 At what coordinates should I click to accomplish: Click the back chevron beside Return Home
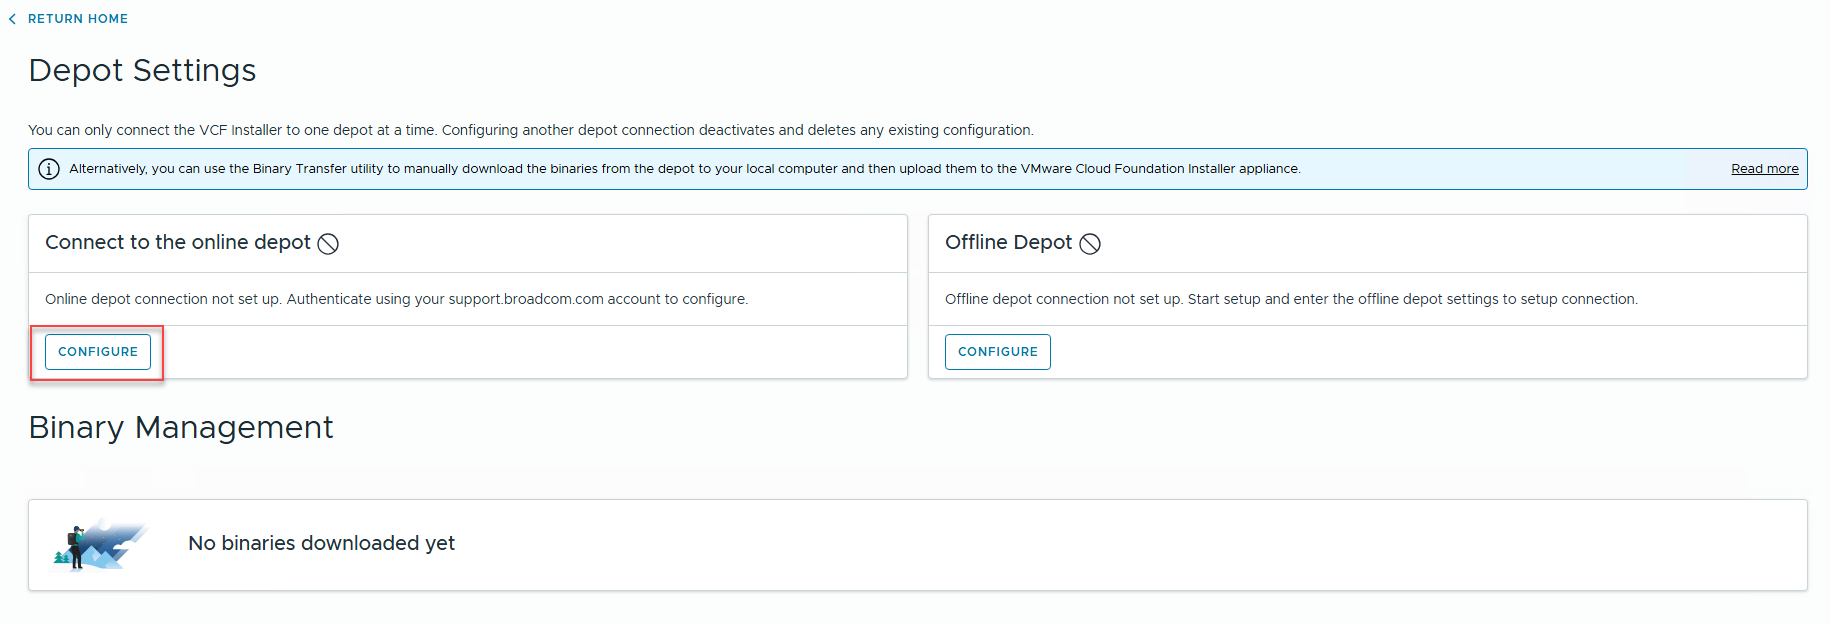pyautogui.click(x=12, y=19)
